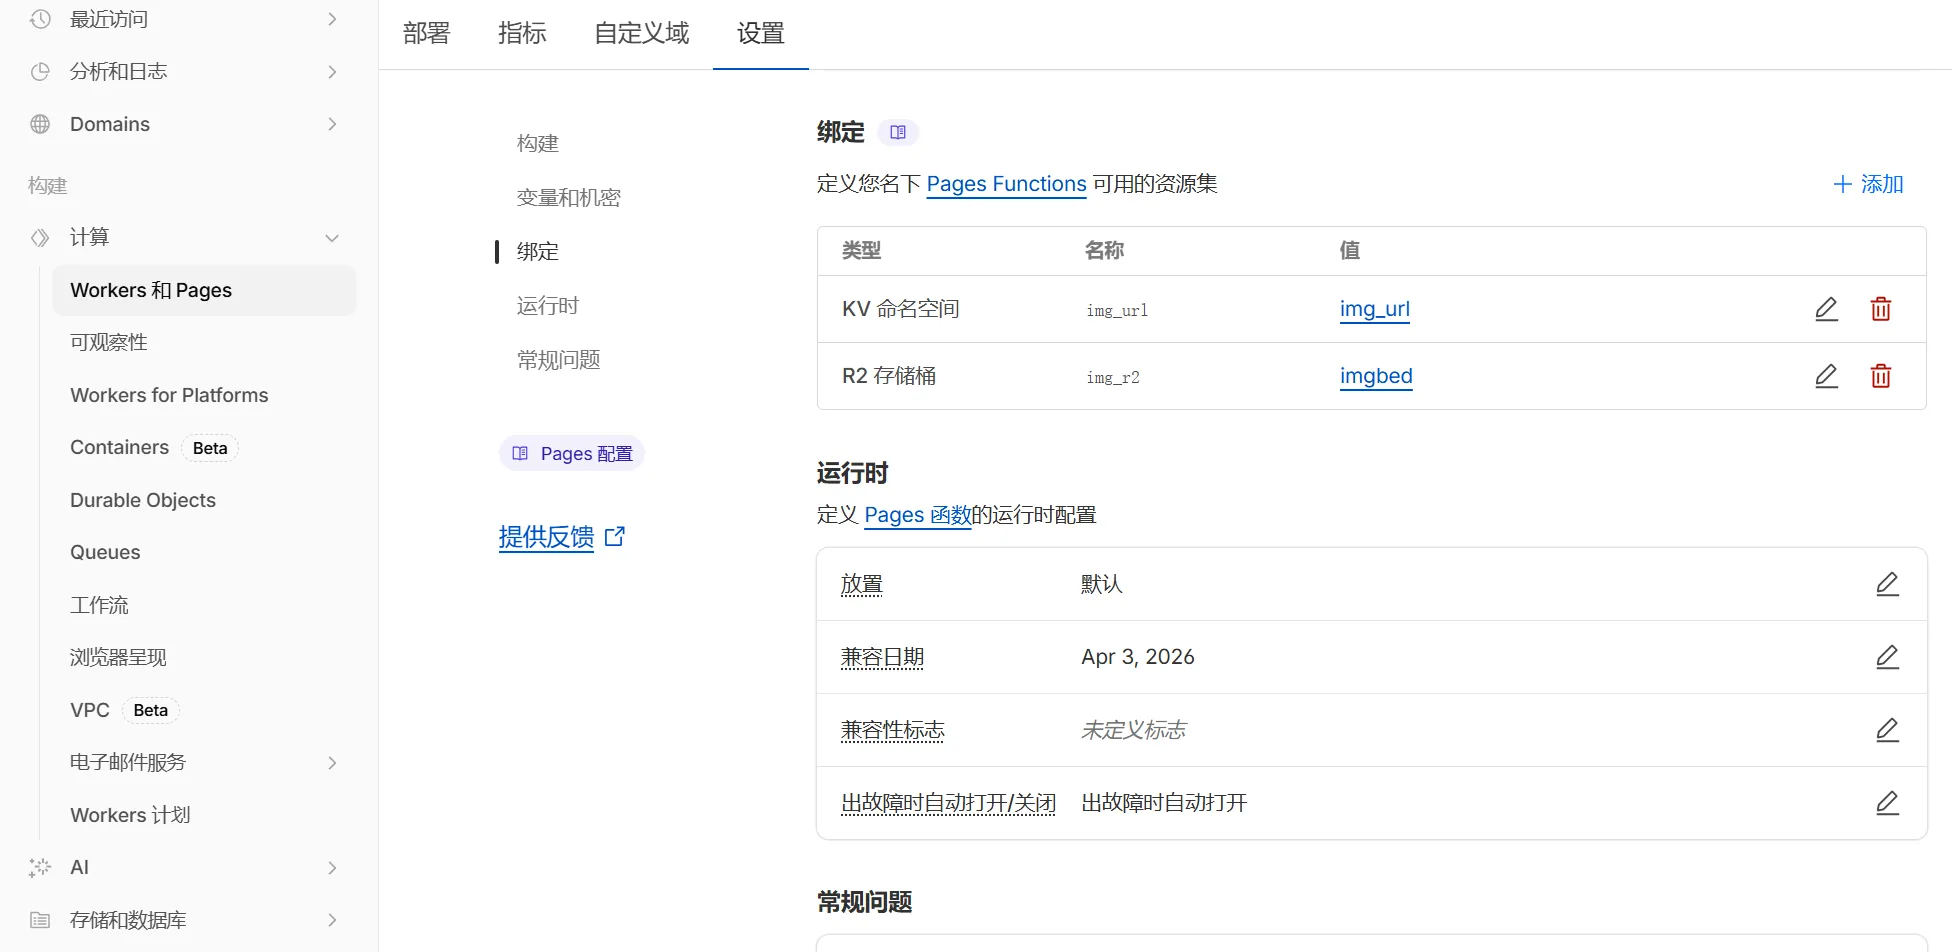Screen dimensions: 1952x952
Task: Delete the imgbed R2 bucket binding
Action: pos(1880,376)
